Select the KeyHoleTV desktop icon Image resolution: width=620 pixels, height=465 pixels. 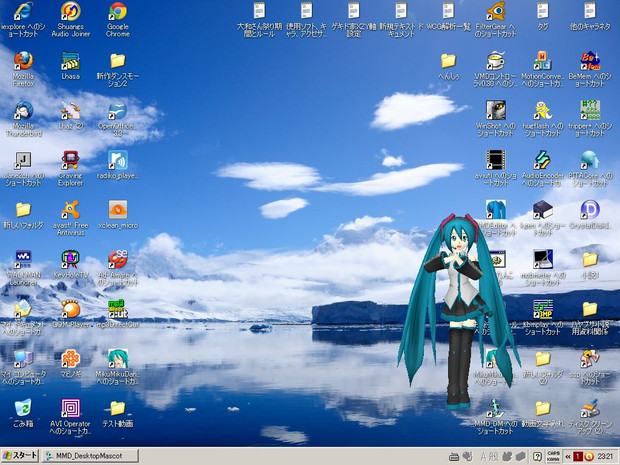point(70,259)
